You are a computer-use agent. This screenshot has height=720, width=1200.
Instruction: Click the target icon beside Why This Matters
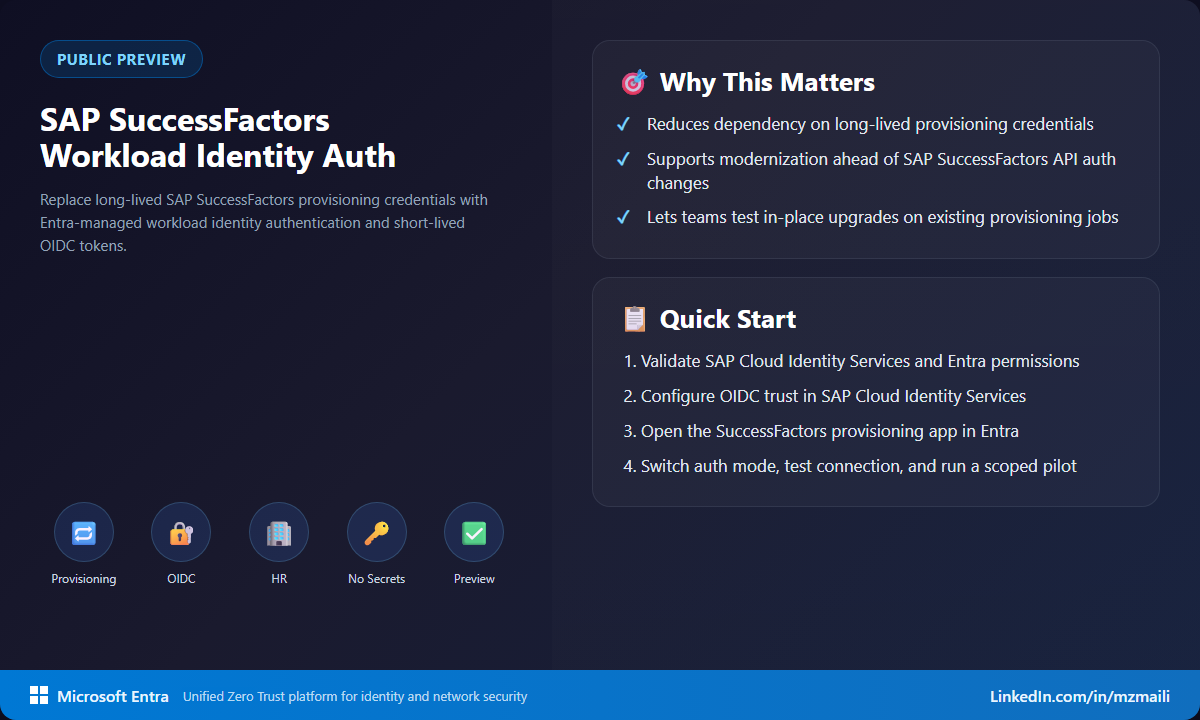634,82
